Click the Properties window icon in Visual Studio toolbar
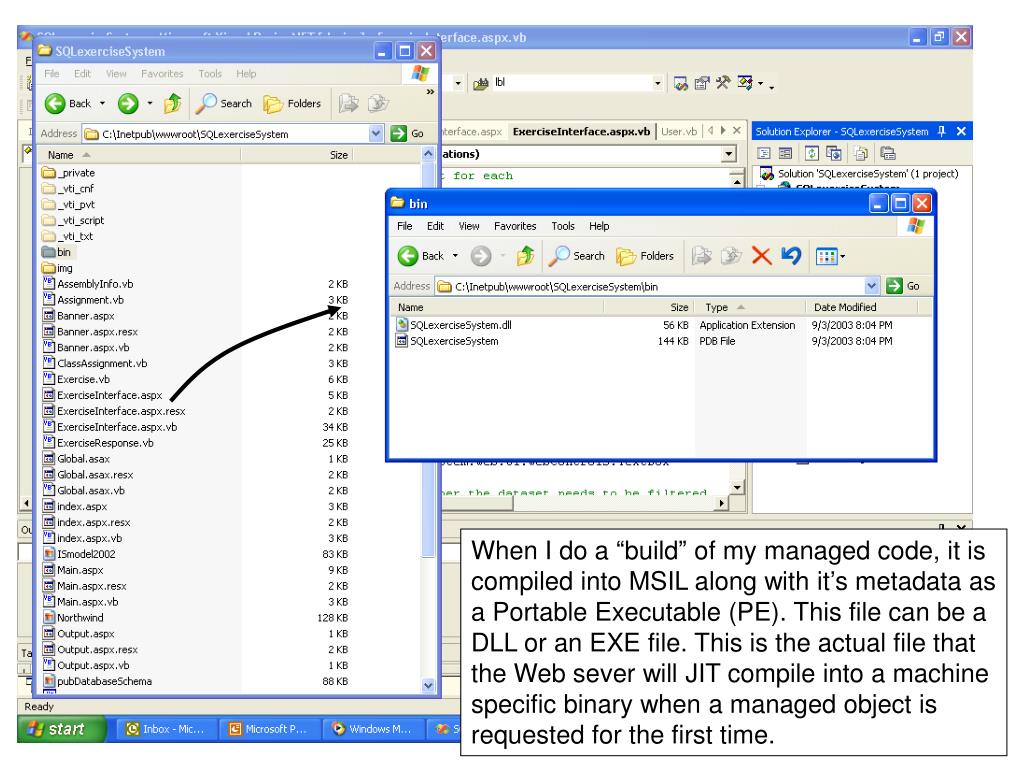Screen dimensions: 1024x768 (x=702, y=83)
